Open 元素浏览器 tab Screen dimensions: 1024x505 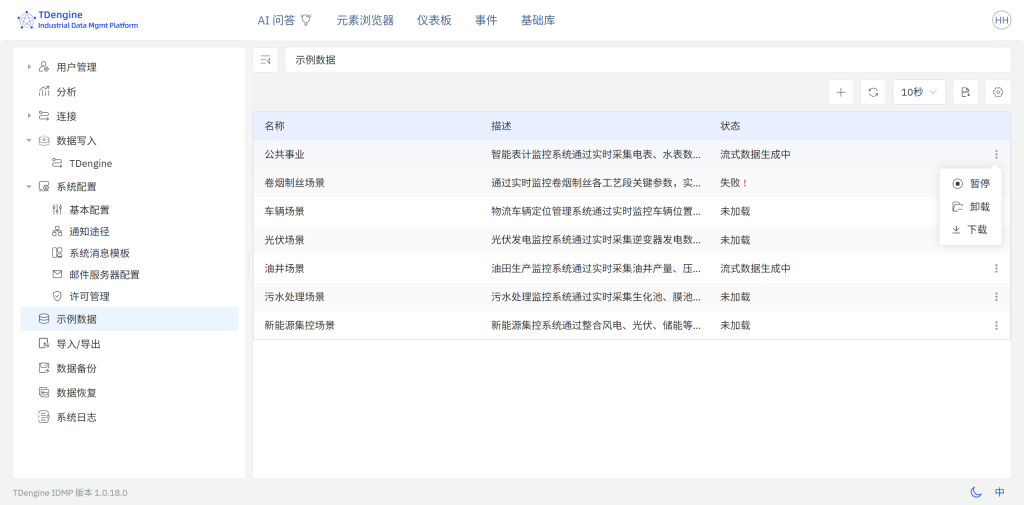pyautogui.click(x=365, y=20)
